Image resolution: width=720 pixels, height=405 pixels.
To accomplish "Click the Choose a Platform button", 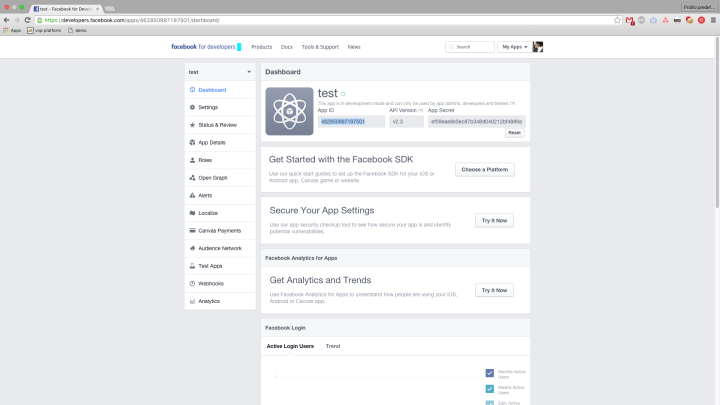I will click(x=484, y=169).
